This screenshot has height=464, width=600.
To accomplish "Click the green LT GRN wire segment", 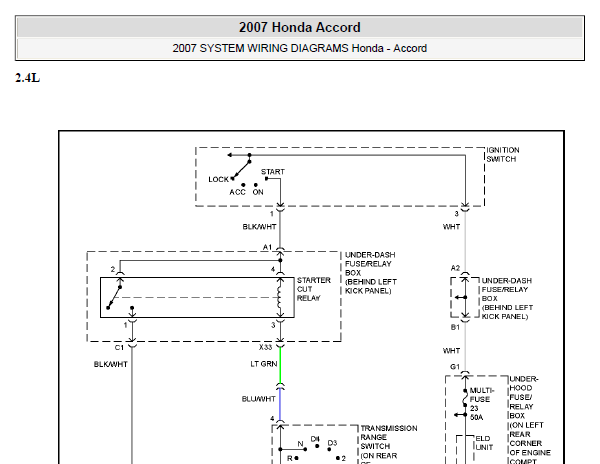I will (x=280, y=365).
